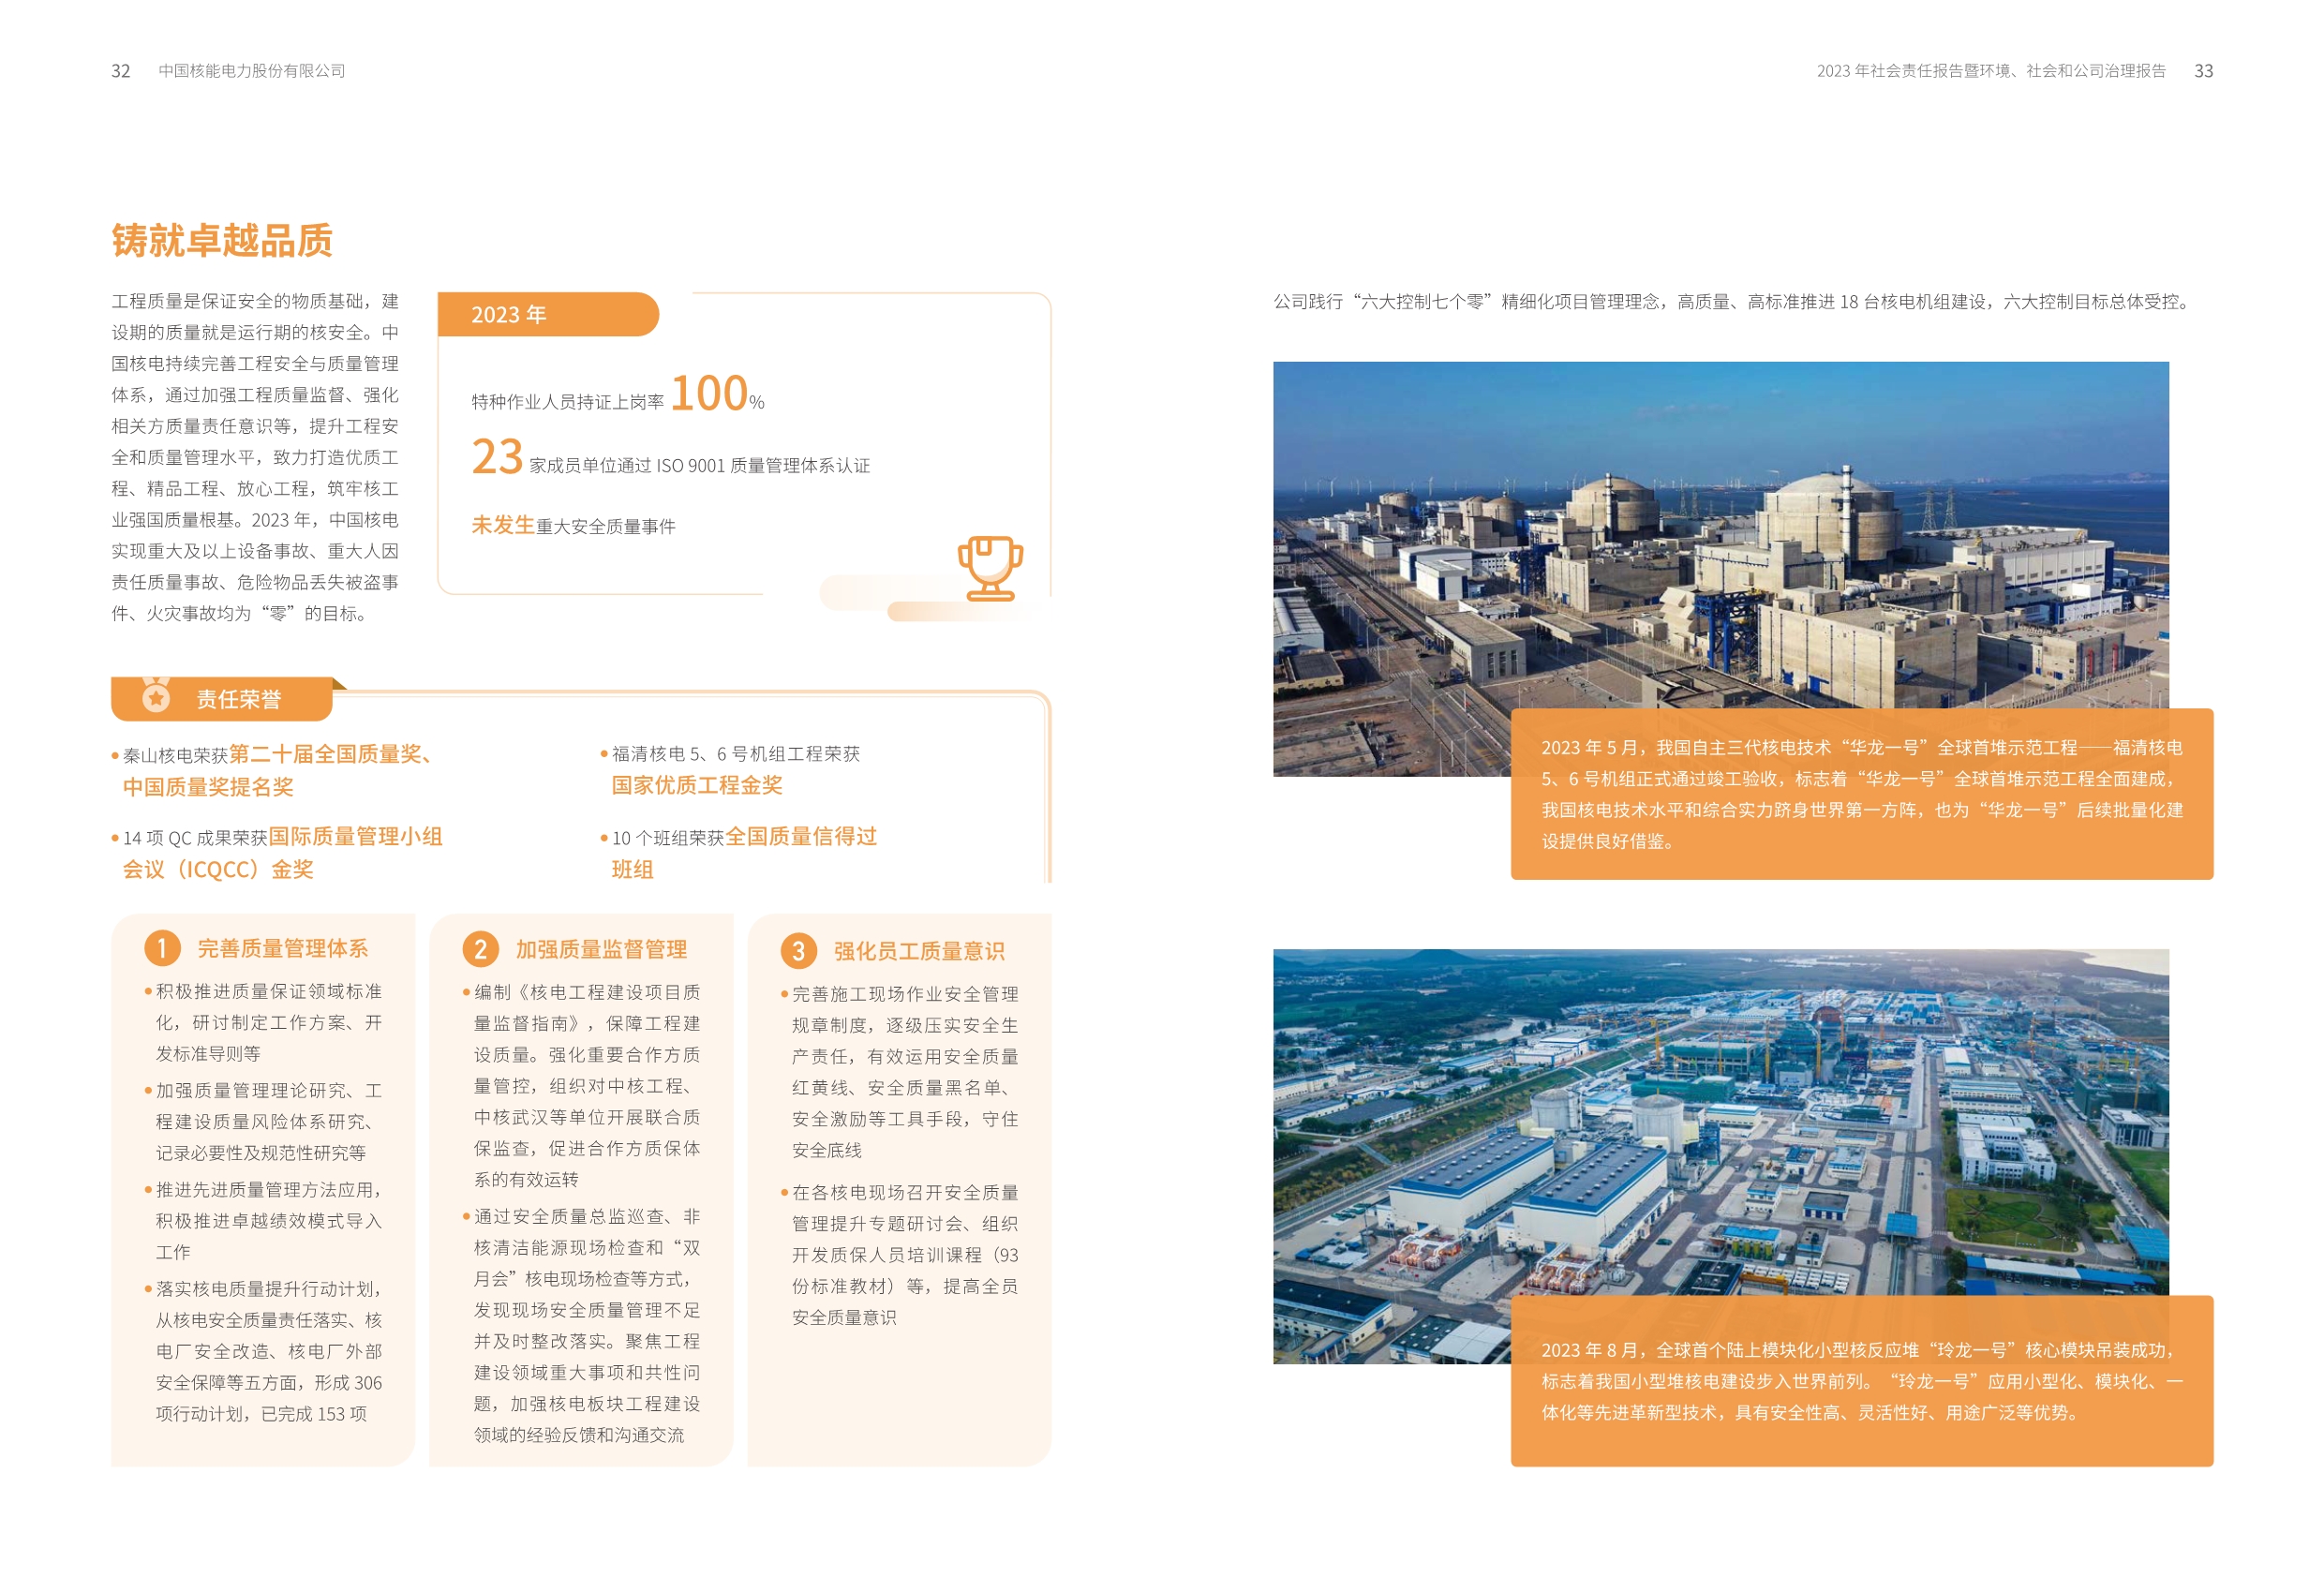Select the orange 2023 年 tab label
The image size is (2324, 1577).
tap(509, 315)
